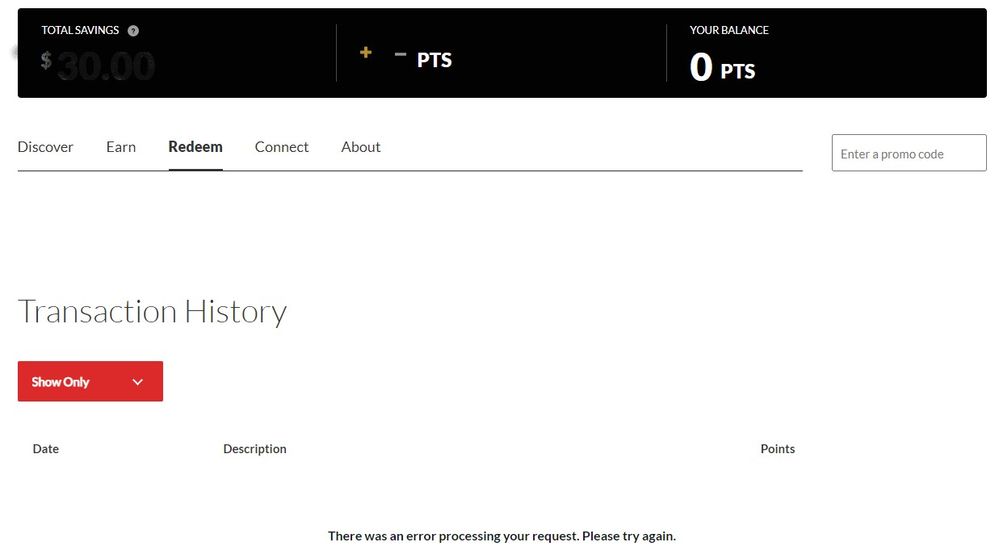The image size is (999, 547).
Task: Click the Description column header
Action: pos(255,449)
